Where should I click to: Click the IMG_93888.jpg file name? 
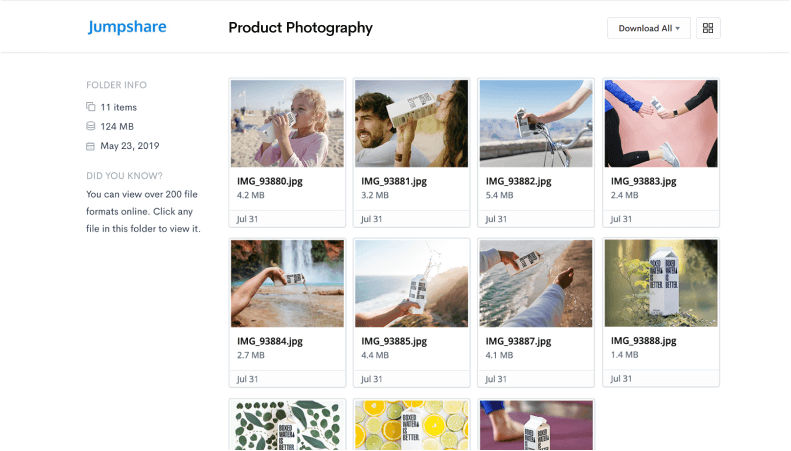(x=643, y=341)
